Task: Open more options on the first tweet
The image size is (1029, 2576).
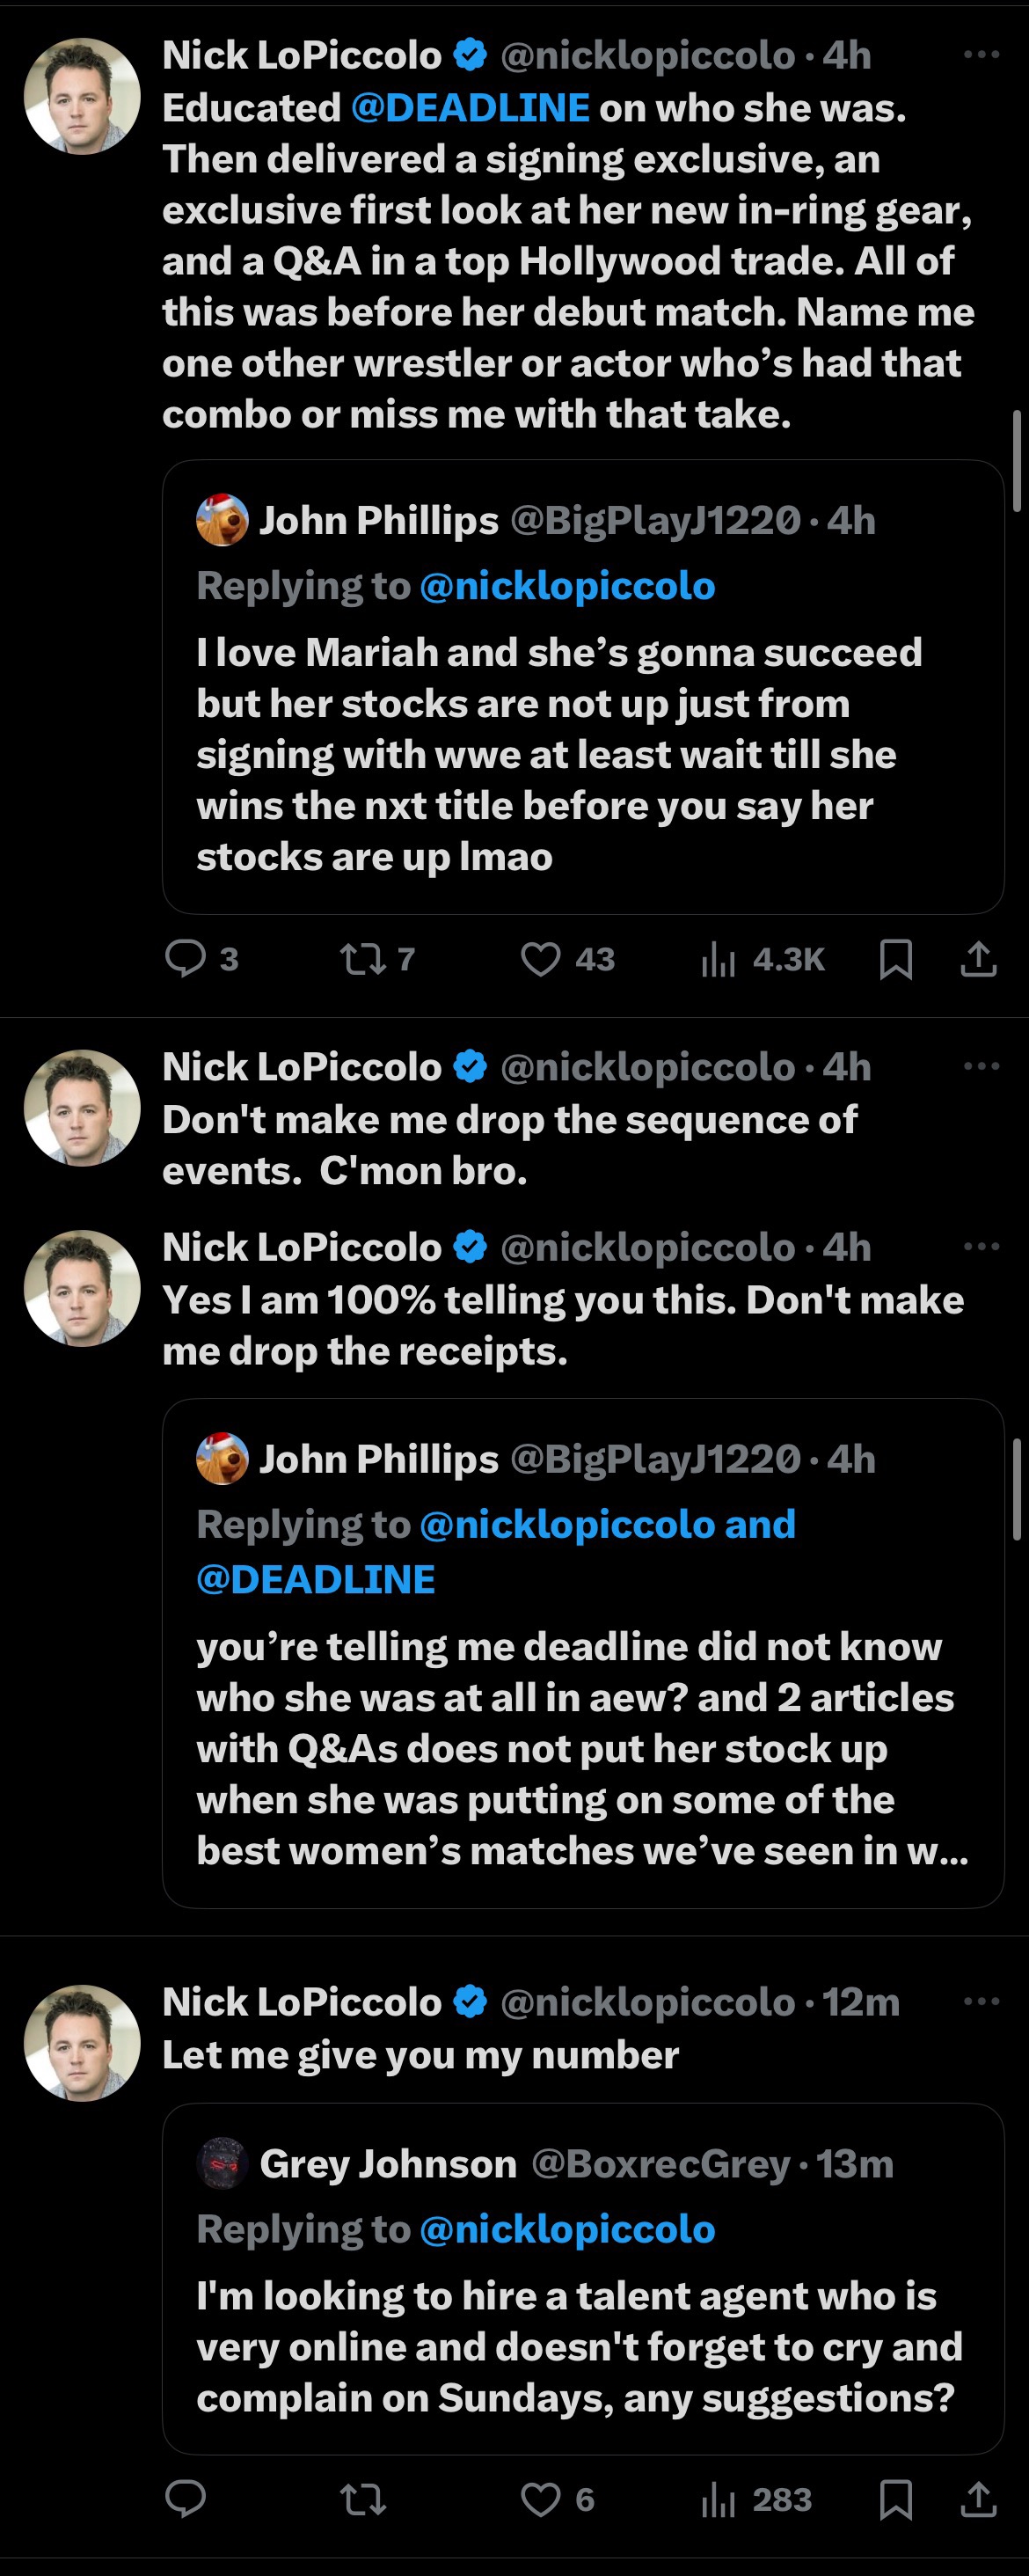Action: 981,55
